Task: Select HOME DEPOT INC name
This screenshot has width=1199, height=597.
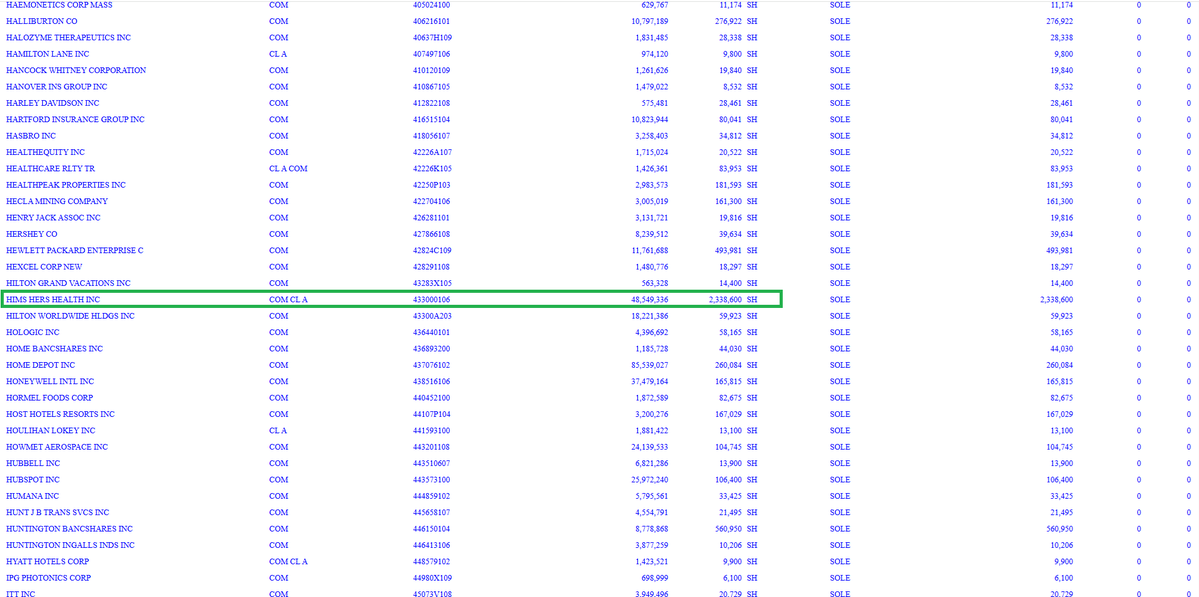Action: pos(41,365)
